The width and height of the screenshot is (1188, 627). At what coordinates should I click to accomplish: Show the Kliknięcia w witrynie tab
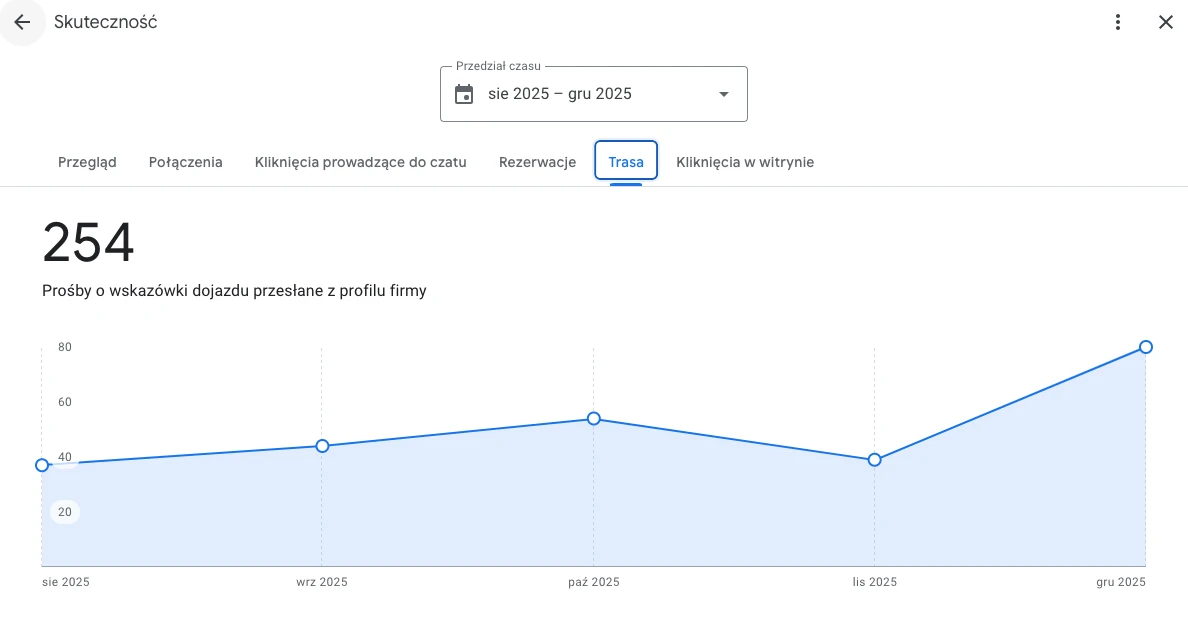tap(745, 162)
